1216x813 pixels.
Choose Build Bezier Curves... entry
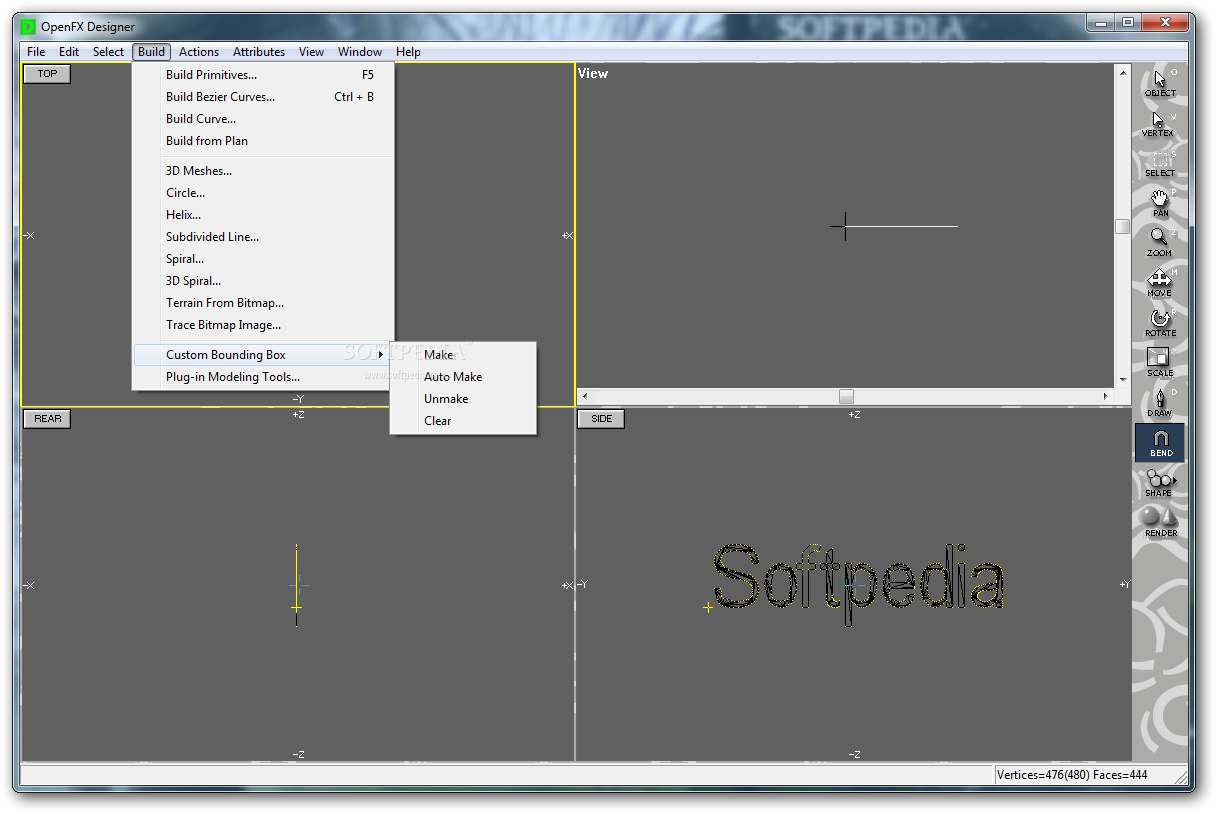point(264,97)
